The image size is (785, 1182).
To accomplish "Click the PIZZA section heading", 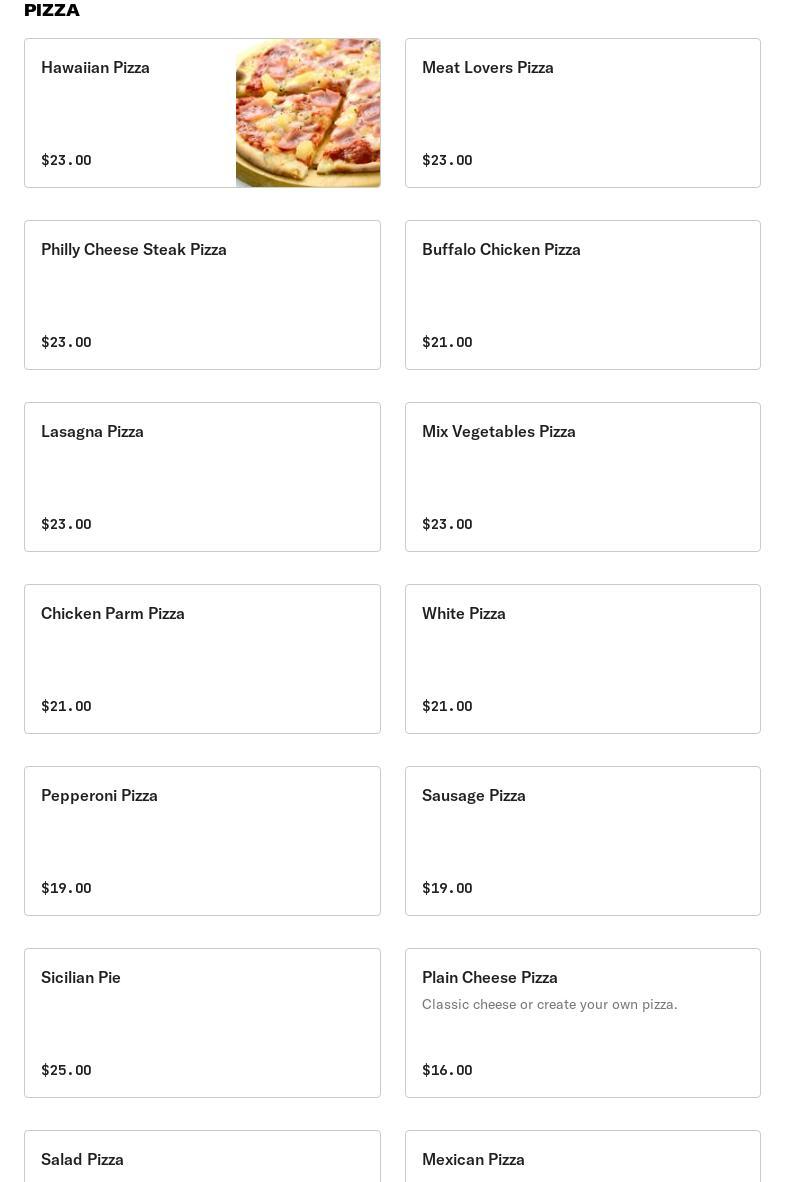I will click(52, 10).
